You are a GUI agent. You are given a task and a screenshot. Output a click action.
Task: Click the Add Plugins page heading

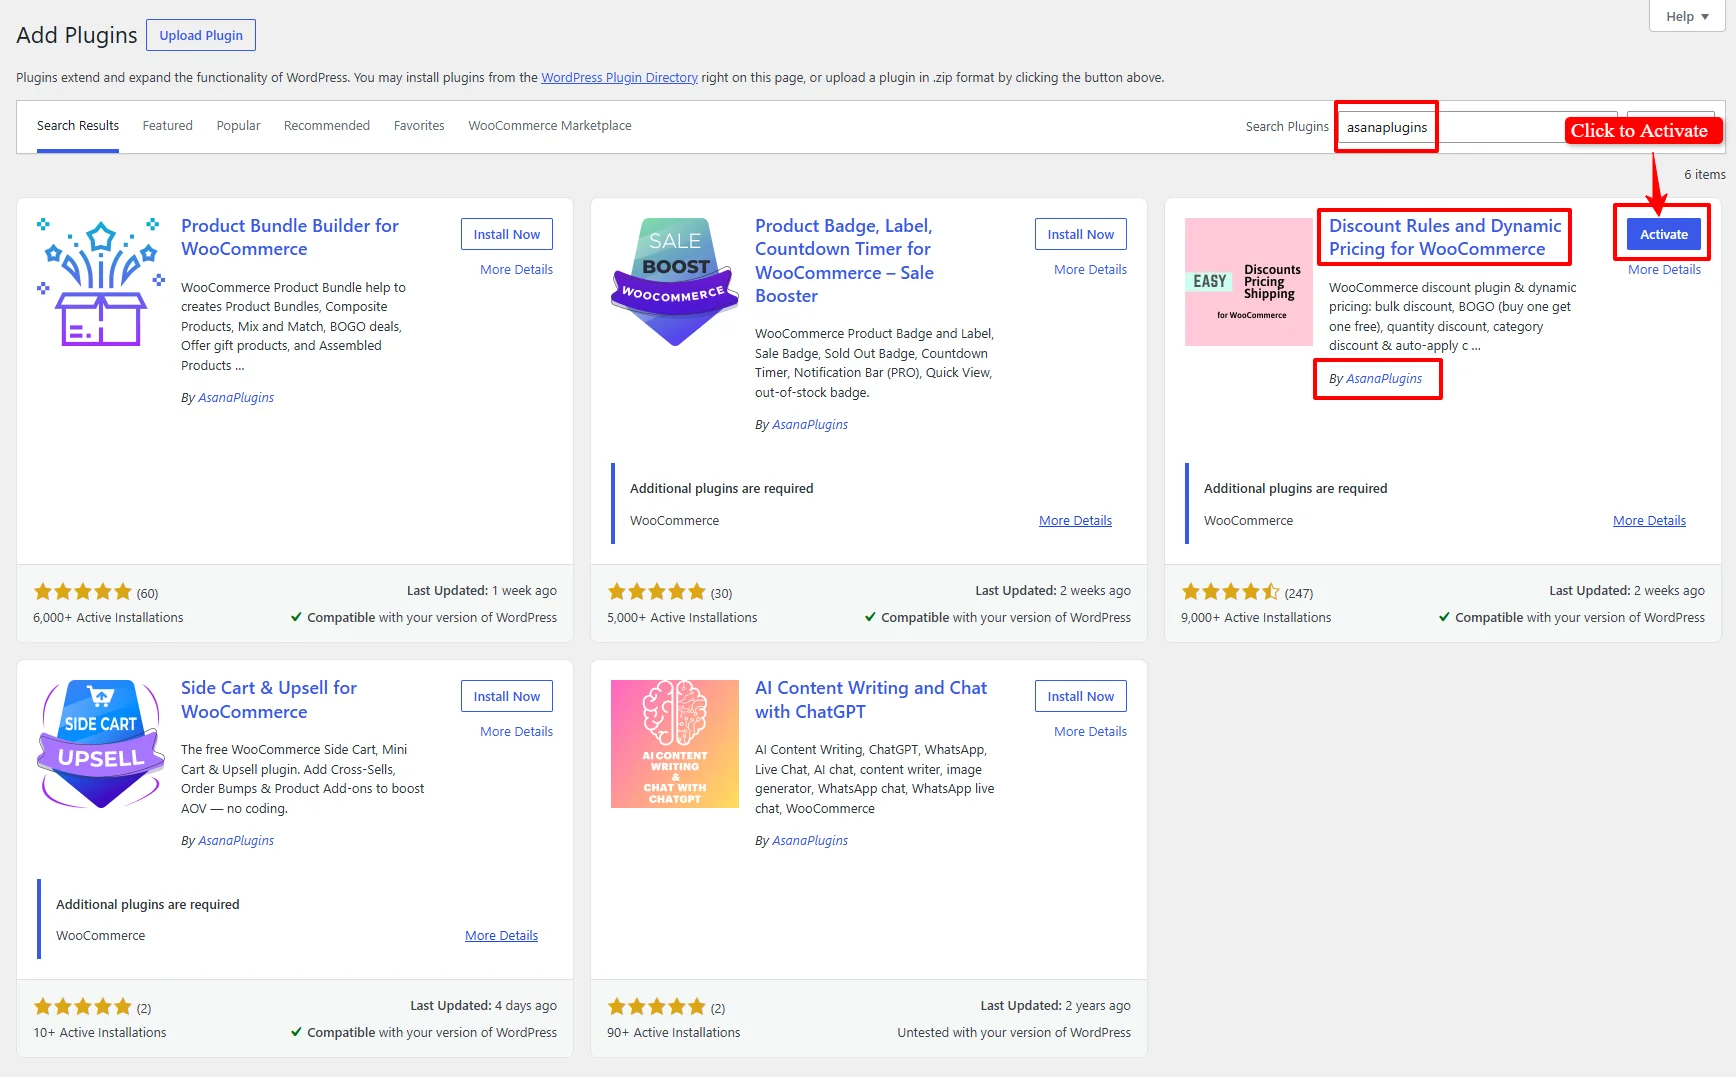(77, 35)
